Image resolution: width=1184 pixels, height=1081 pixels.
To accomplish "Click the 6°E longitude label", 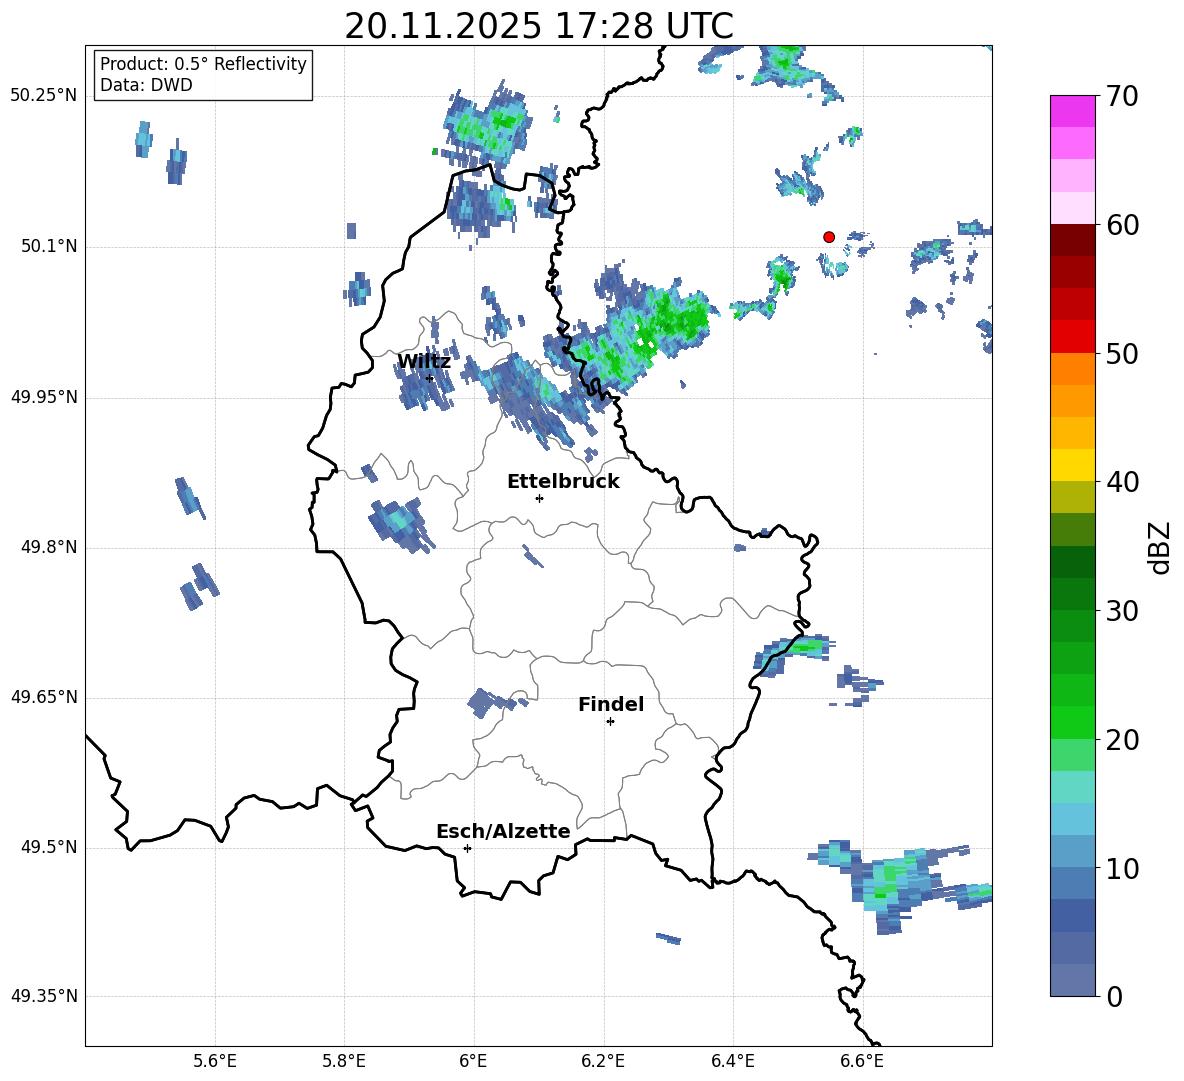I will pos(473,1061).
